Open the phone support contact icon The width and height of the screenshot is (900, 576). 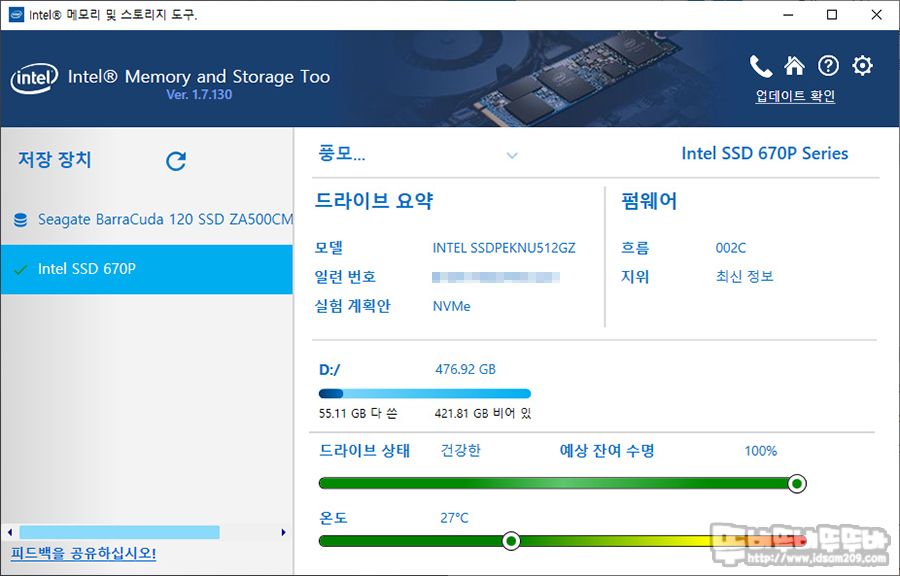[761, 67]
